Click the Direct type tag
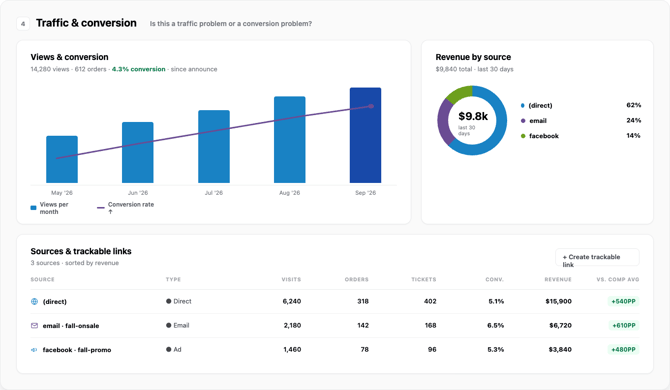The image size is (670, 390). pos(179,302)
